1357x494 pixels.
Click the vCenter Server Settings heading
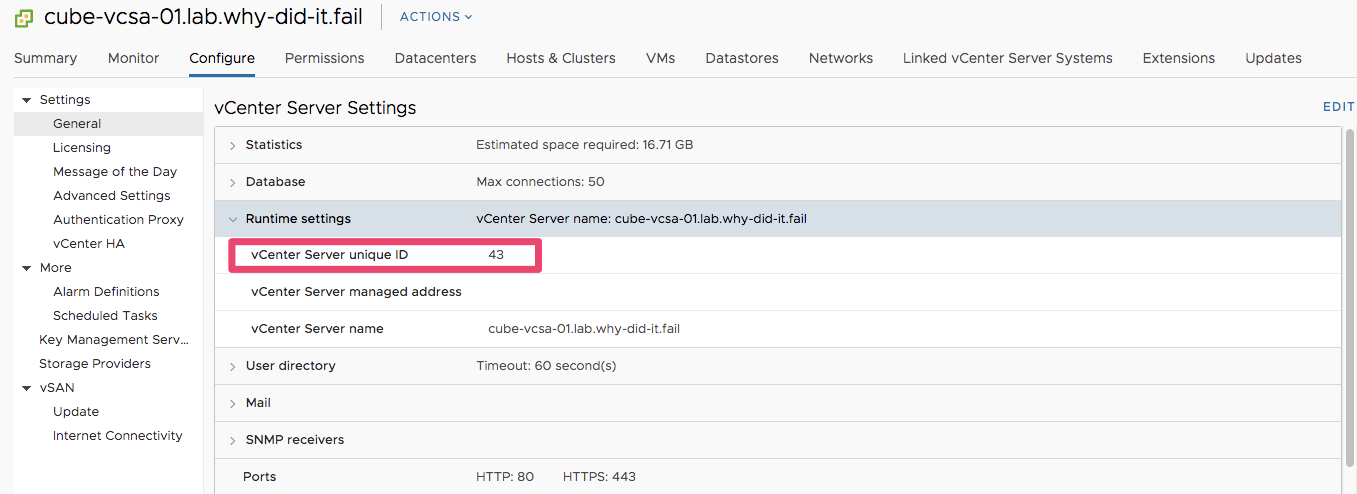pos(315,107)
